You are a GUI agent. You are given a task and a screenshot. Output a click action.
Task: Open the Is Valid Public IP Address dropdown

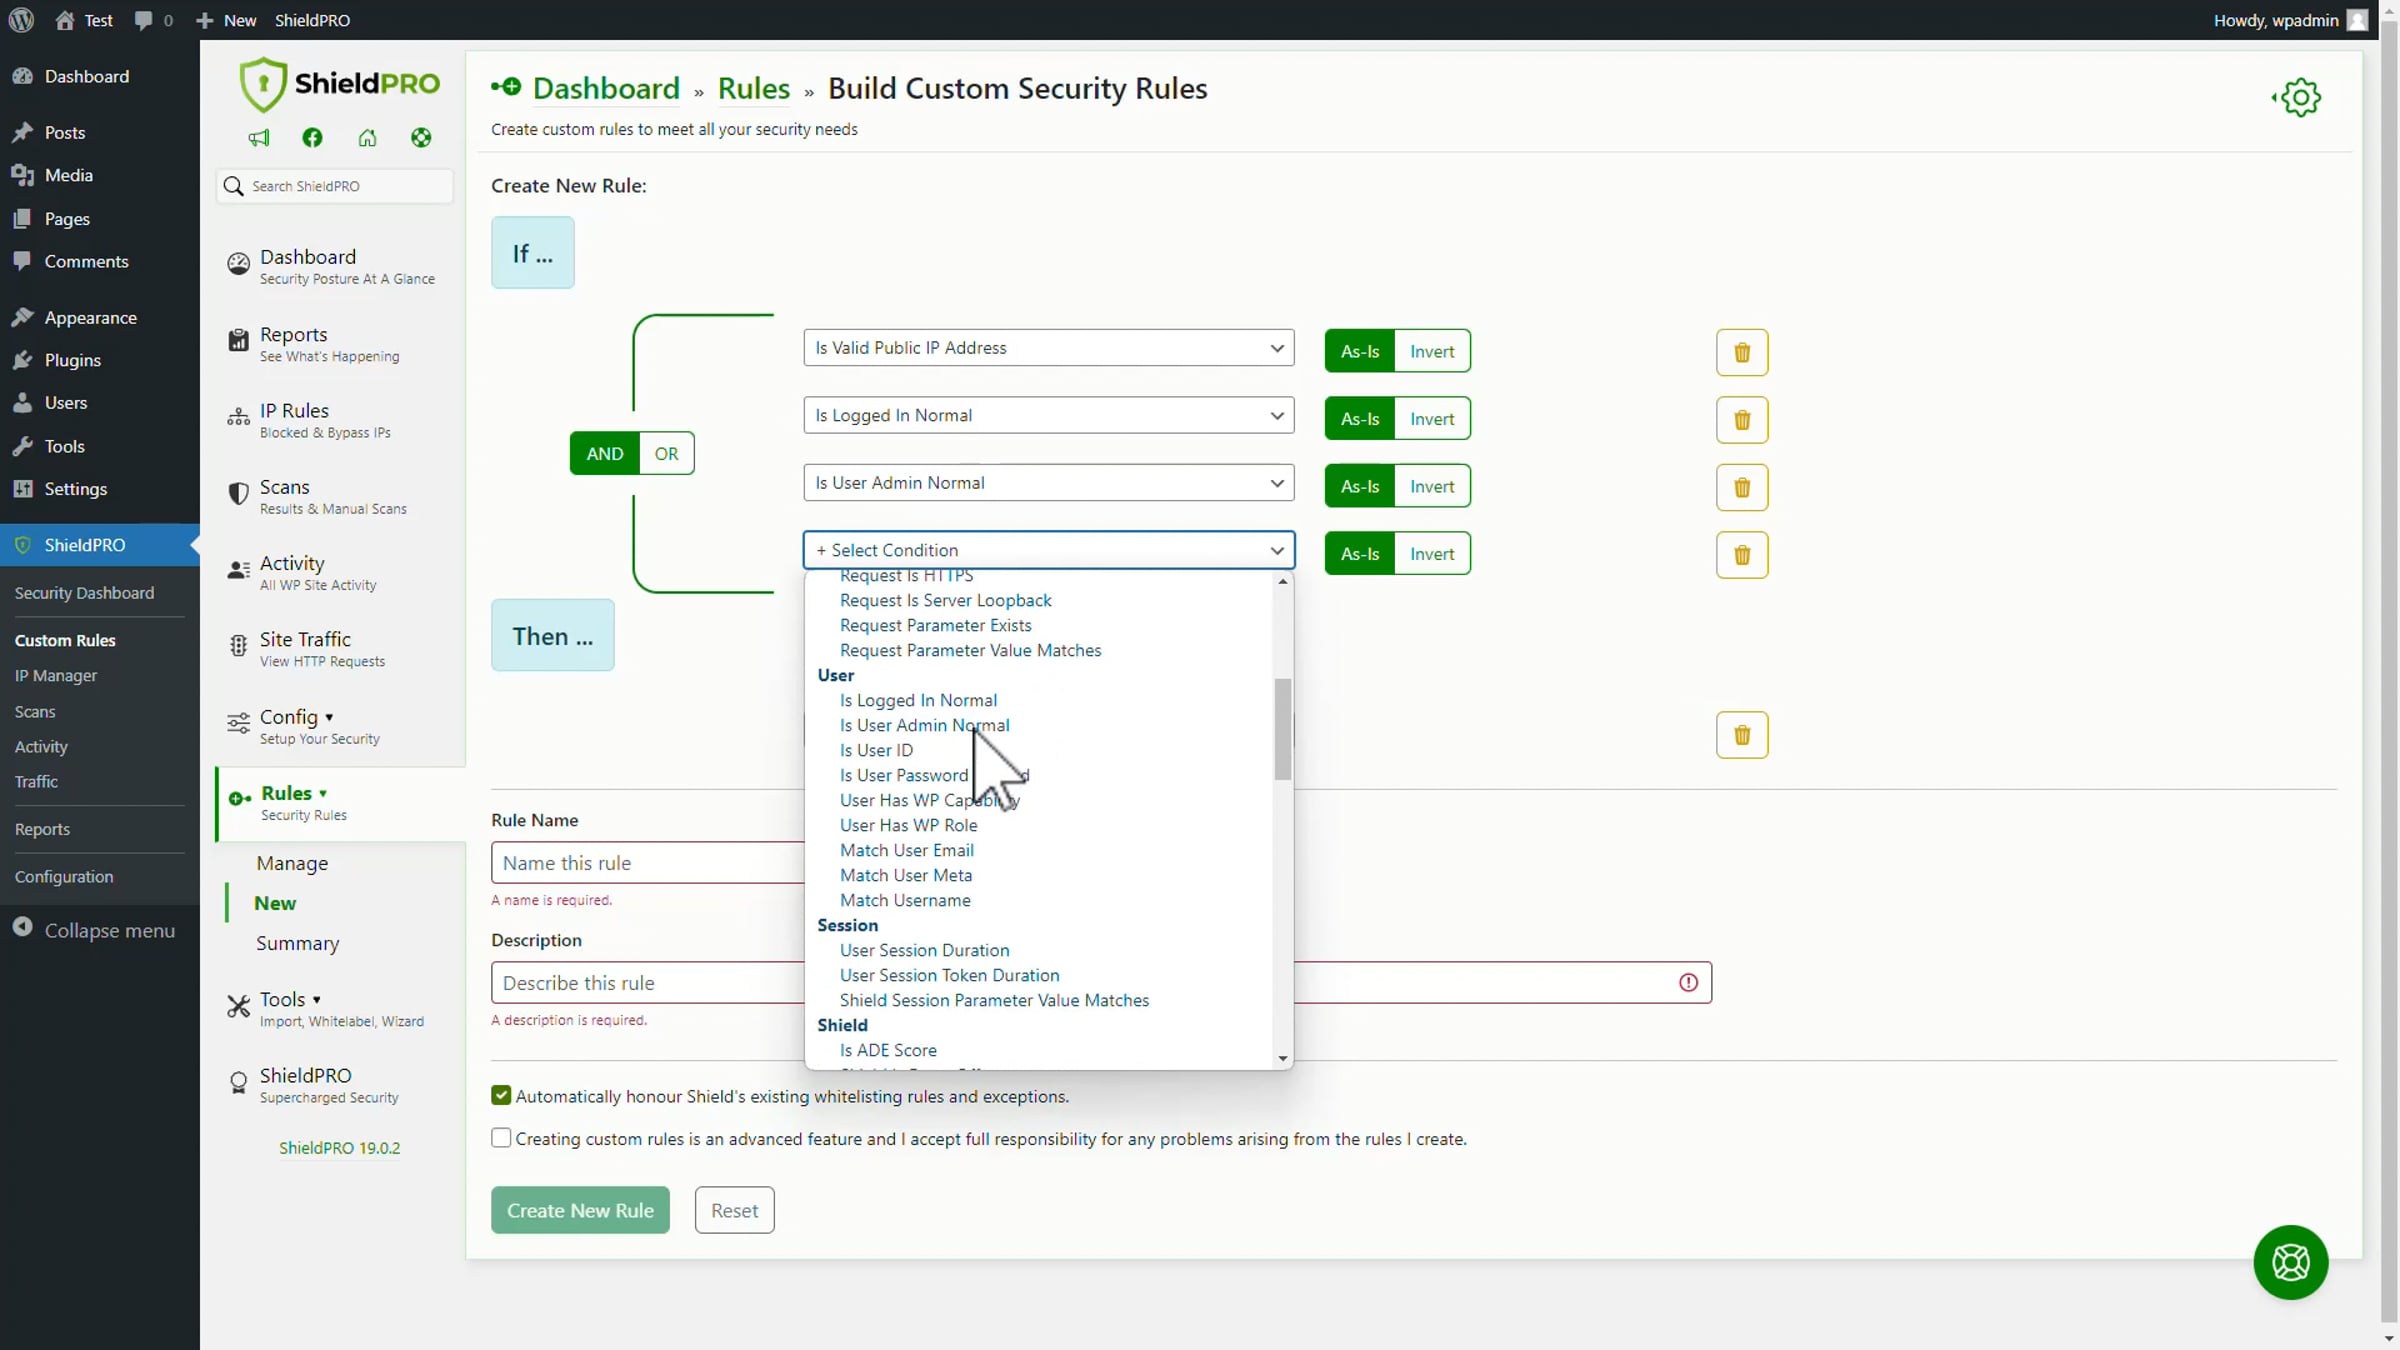tap(1048, 348)
